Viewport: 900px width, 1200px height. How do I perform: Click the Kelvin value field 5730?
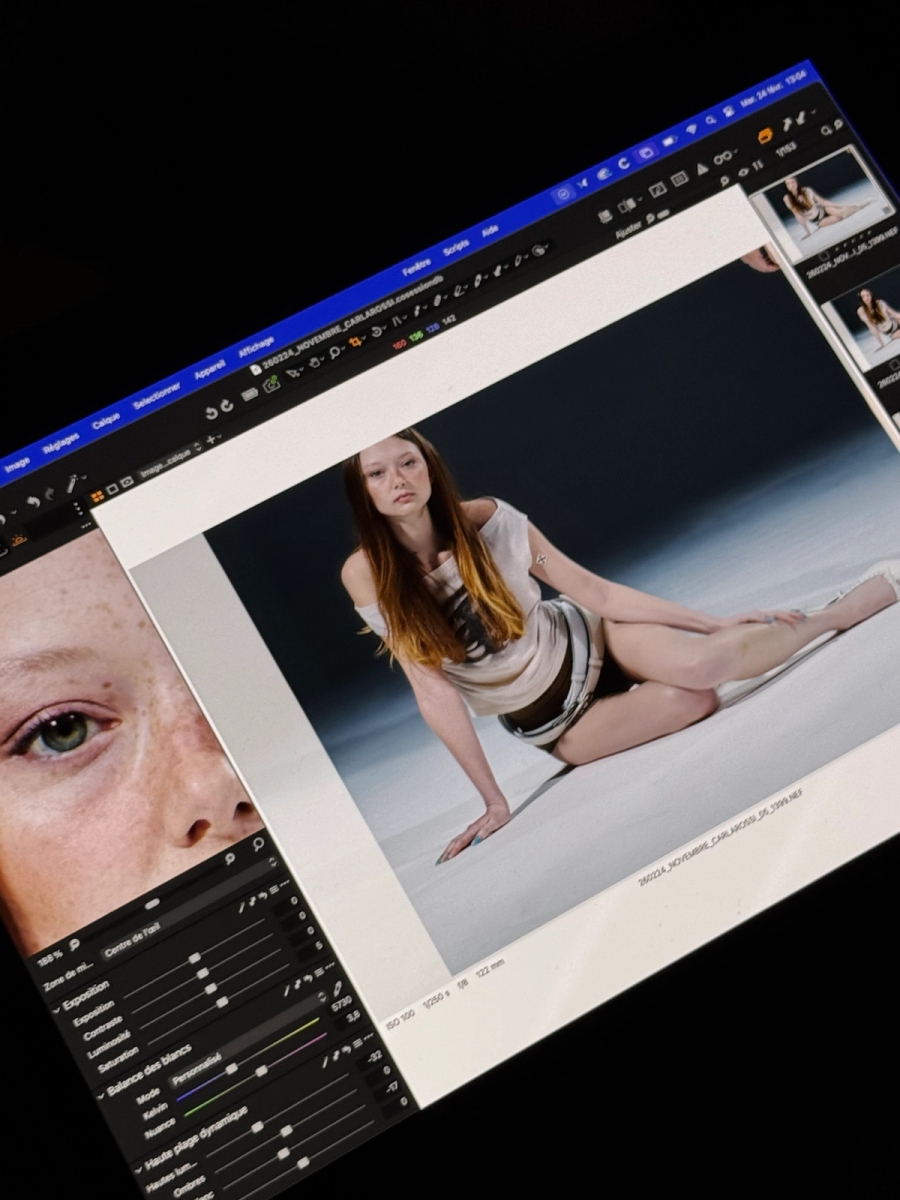(341, 1003)
